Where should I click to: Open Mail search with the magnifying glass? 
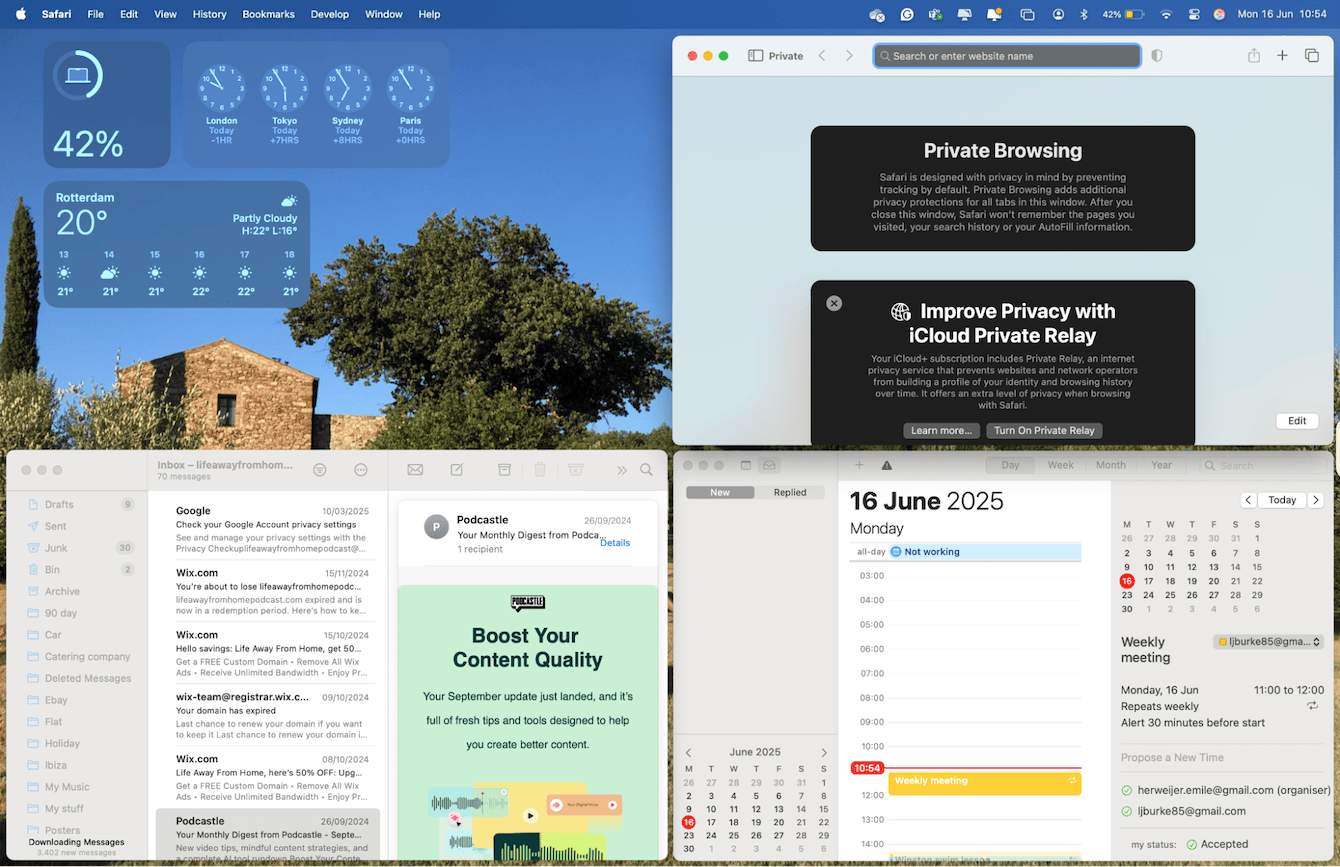(644, 468)
